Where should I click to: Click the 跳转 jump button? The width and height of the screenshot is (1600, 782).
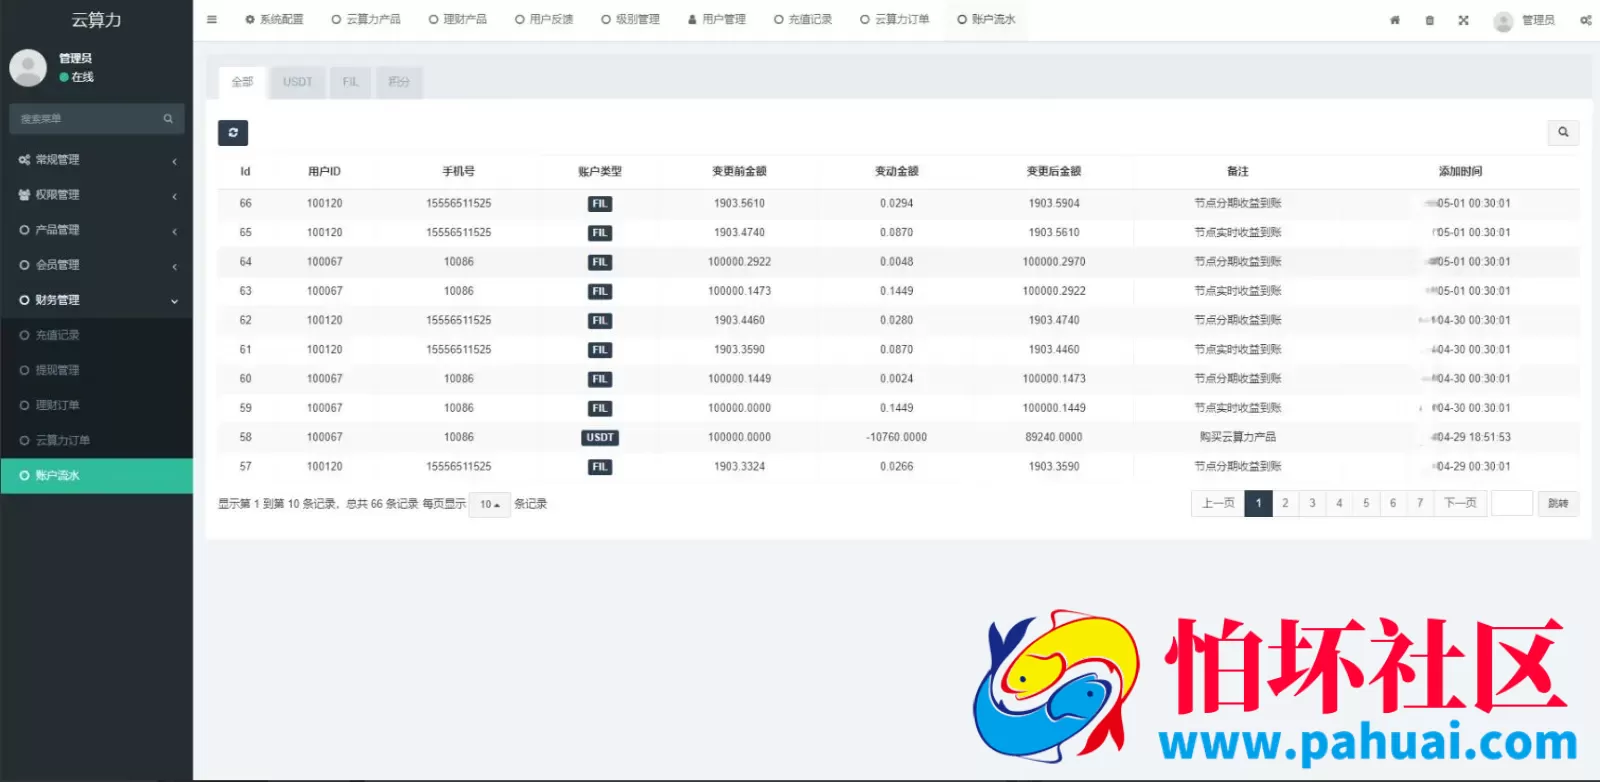1558,504
